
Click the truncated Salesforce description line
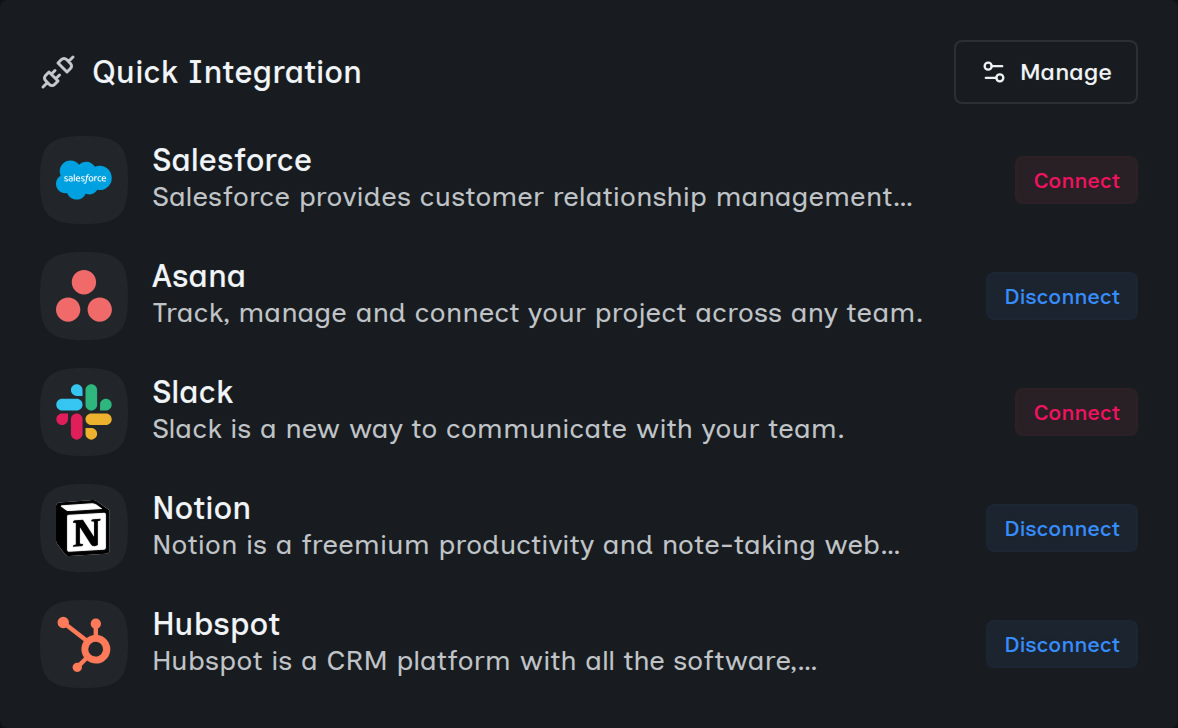click(531, 197)
